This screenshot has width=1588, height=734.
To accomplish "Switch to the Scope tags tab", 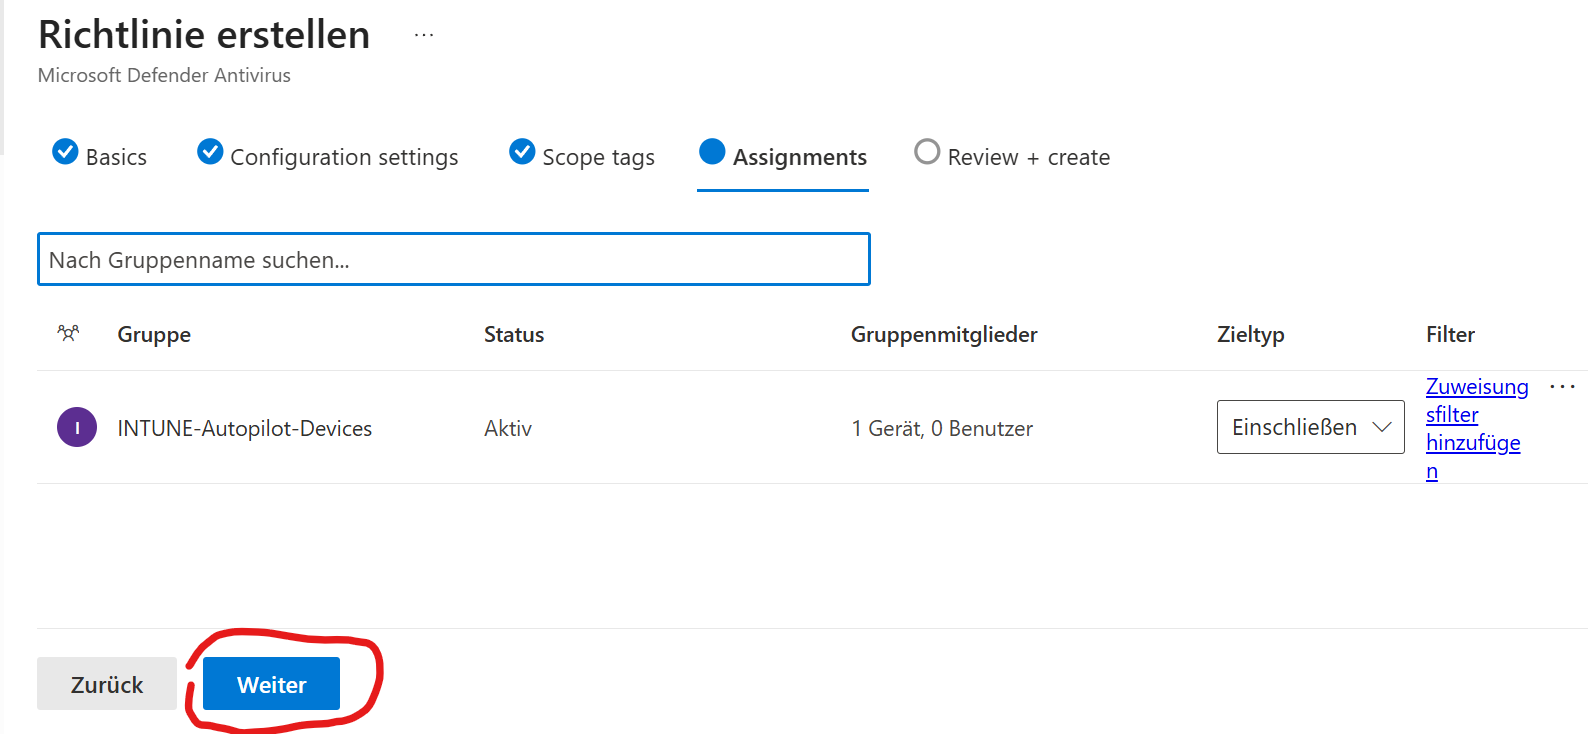I will [x=597, y=157].
